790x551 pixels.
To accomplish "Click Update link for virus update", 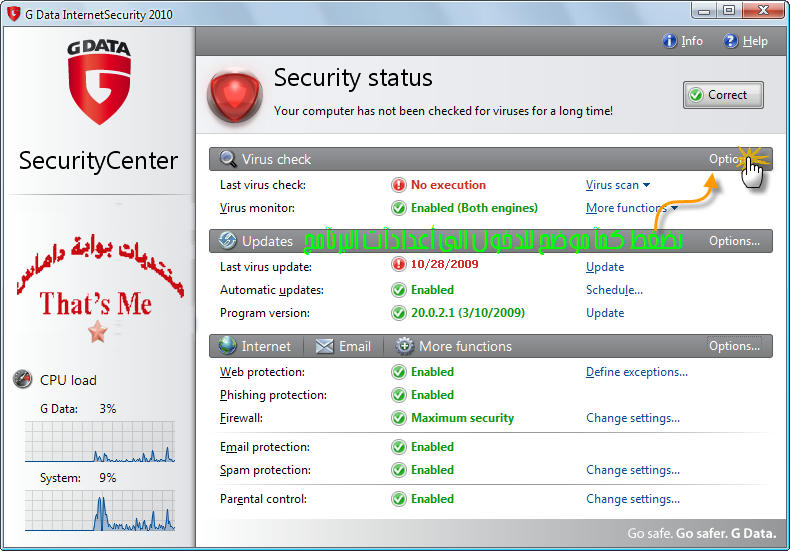I will tap(605, 267).
